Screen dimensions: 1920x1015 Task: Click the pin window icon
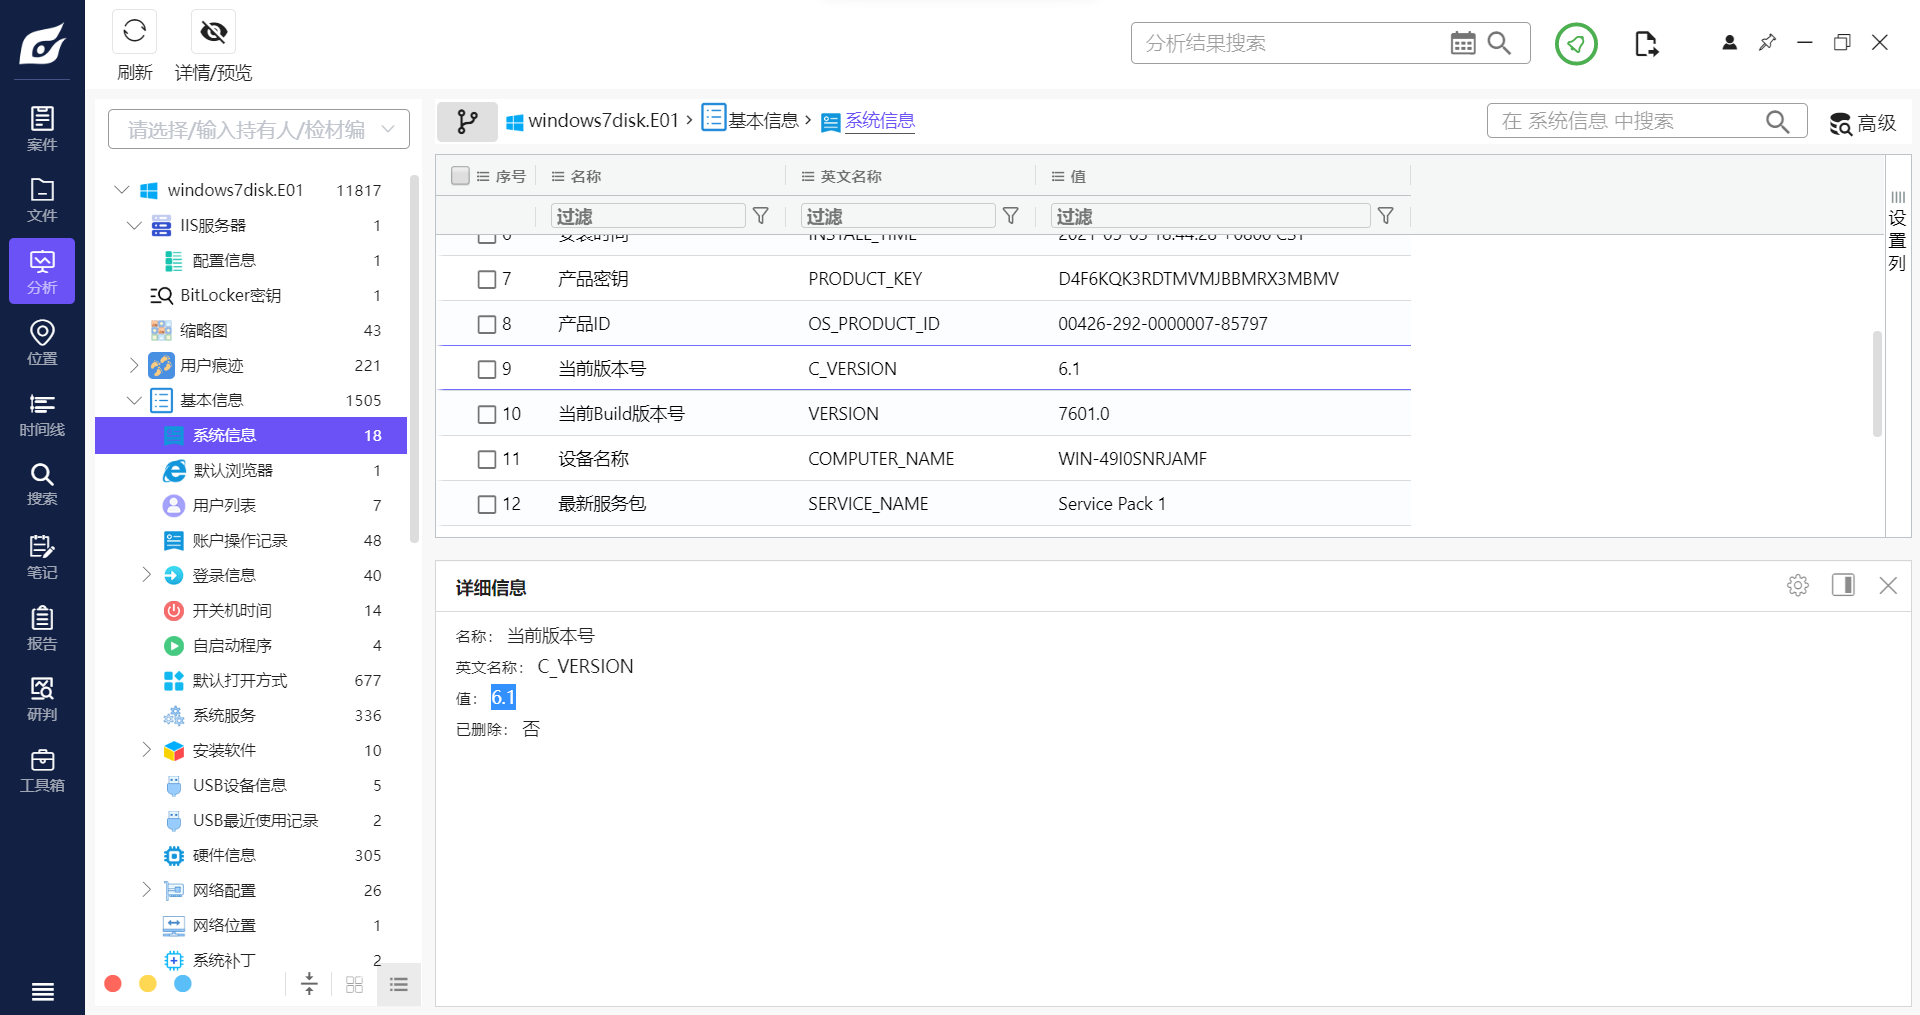tap(1767, 42)
